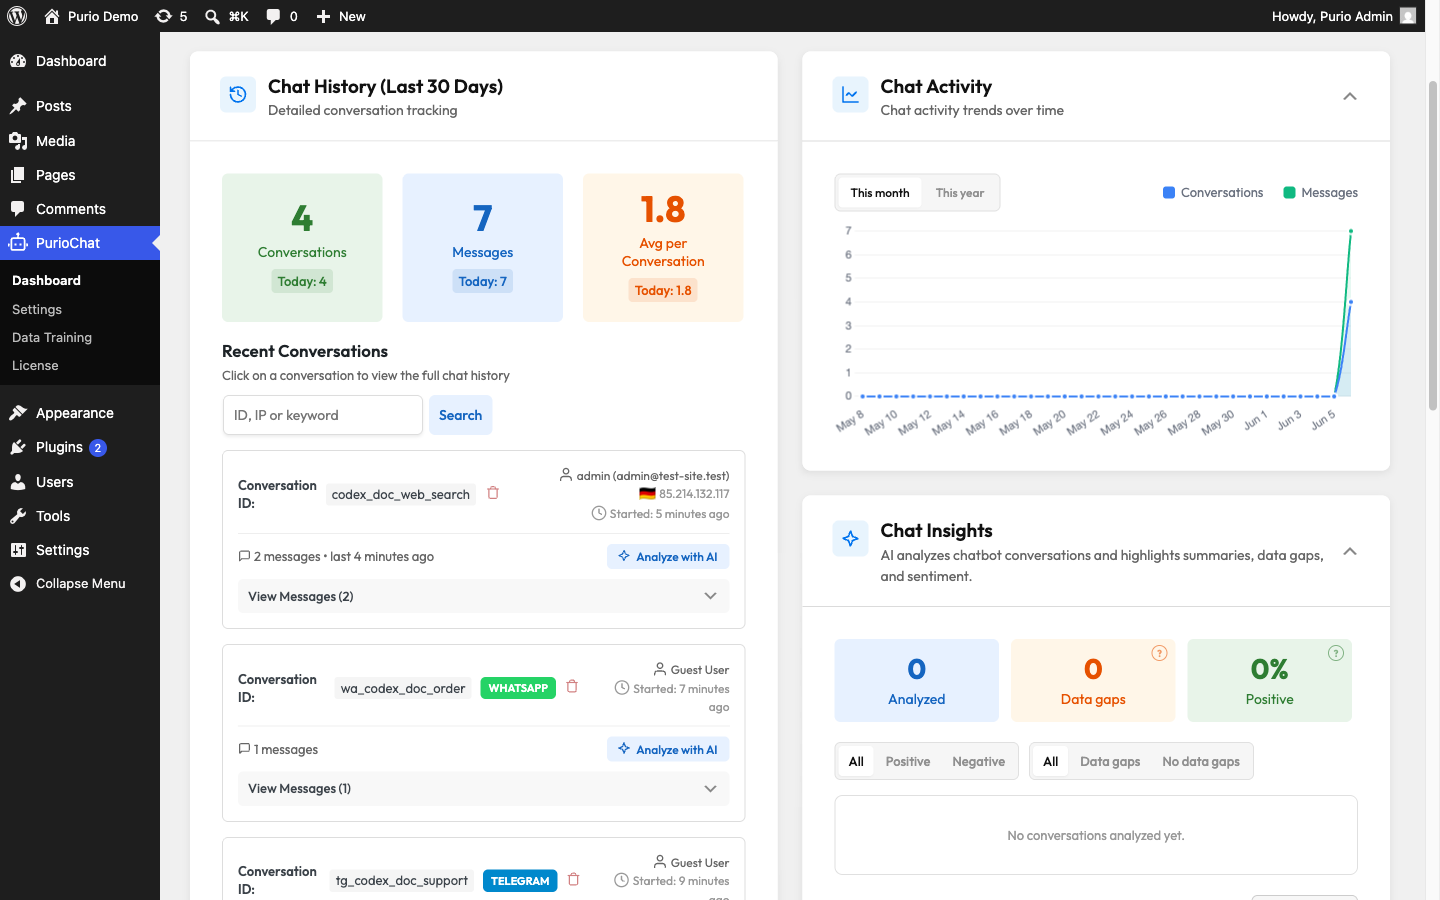This screenshot has height=900, width=1440.
Task: Open the WordPress logo menu
Action: [17, 16]
